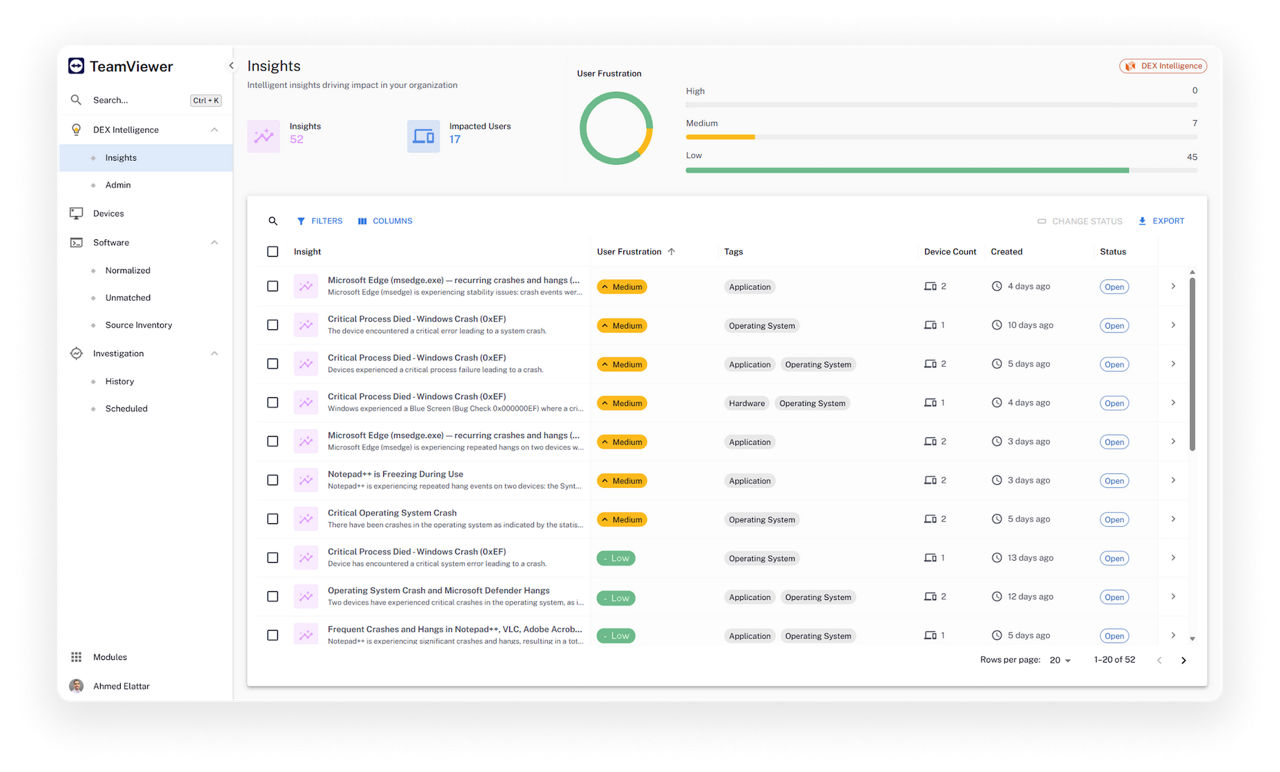Click the DEX Intelligence lightbulb icon

coord(76,130)
